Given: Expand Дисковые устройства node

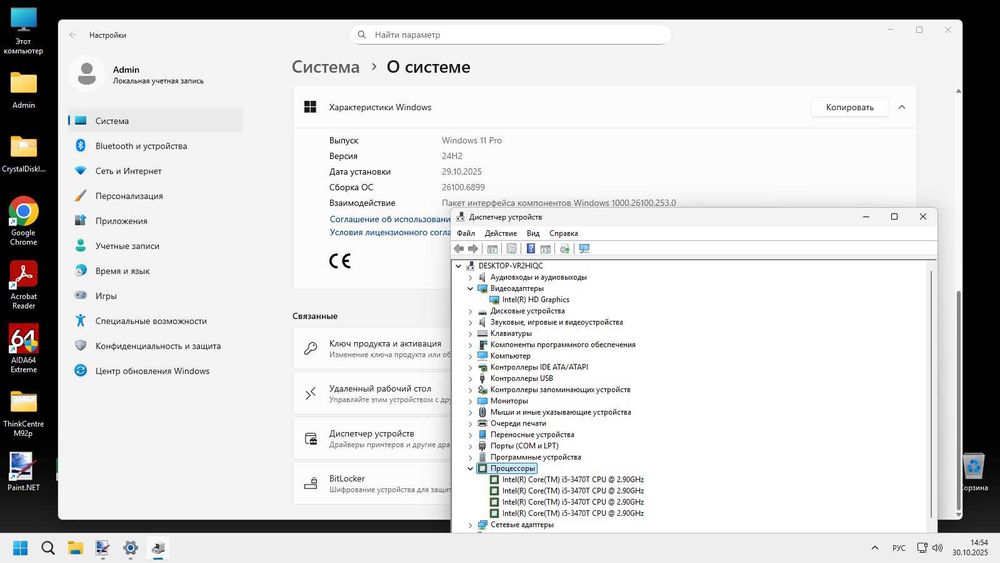Looking at the screenshot, I should click(471, 311).
